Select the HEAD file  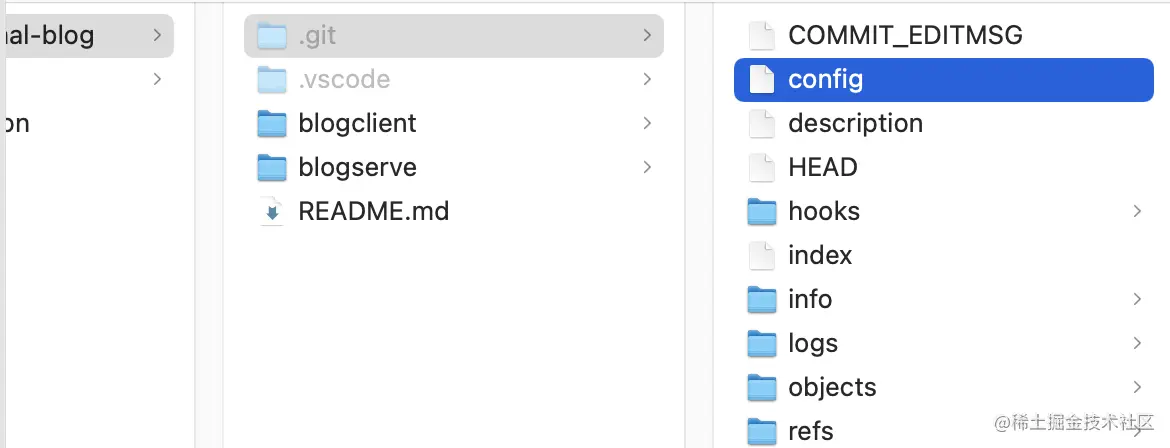coord(944,167)
